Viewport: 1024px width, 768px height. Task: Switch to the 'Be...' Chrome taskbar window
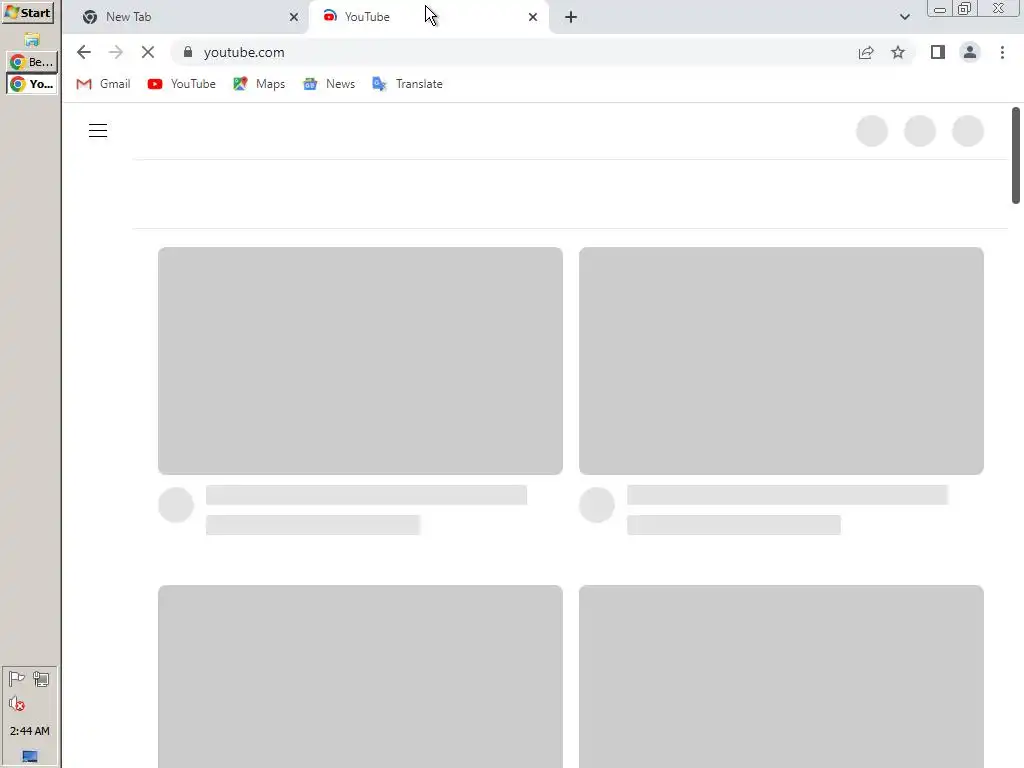click(x=31, y=62)
